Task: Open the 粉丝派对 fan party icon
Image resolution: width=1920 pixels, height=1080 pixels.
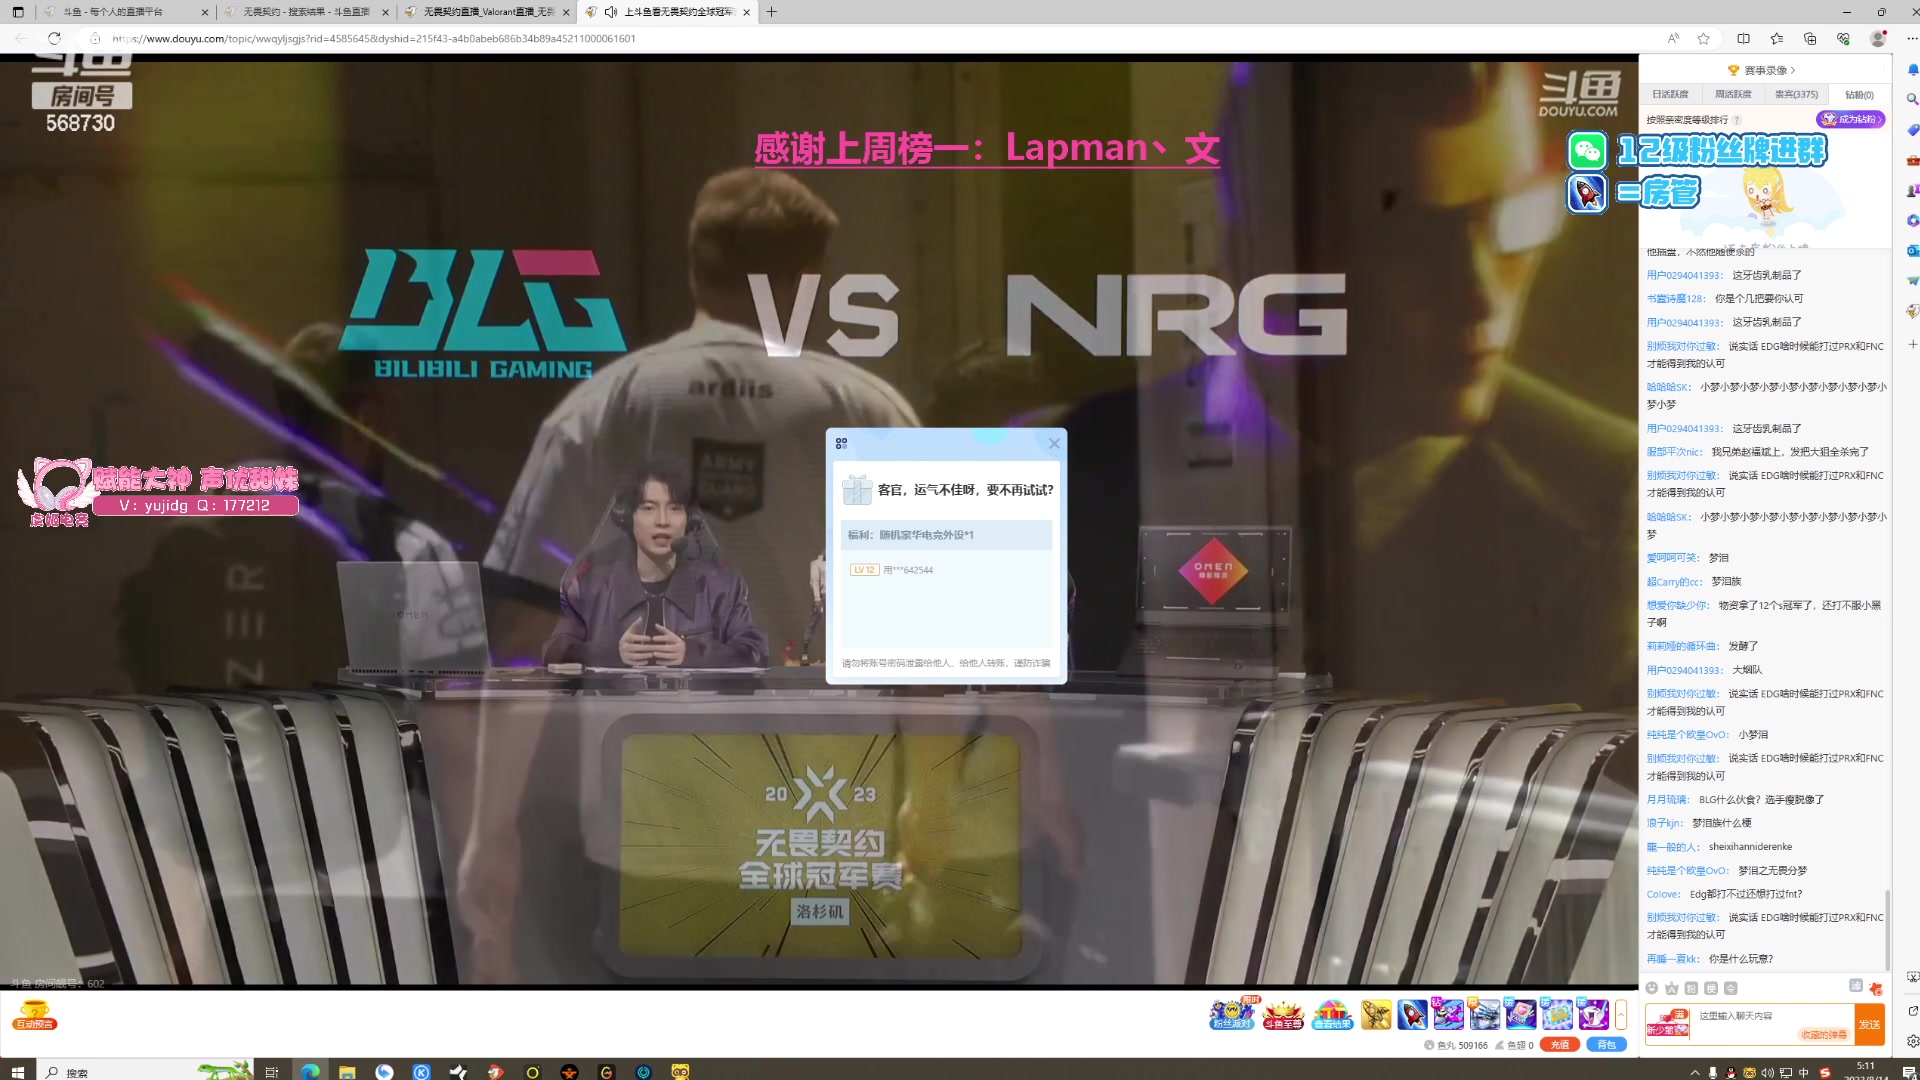Action: 1232,1013
